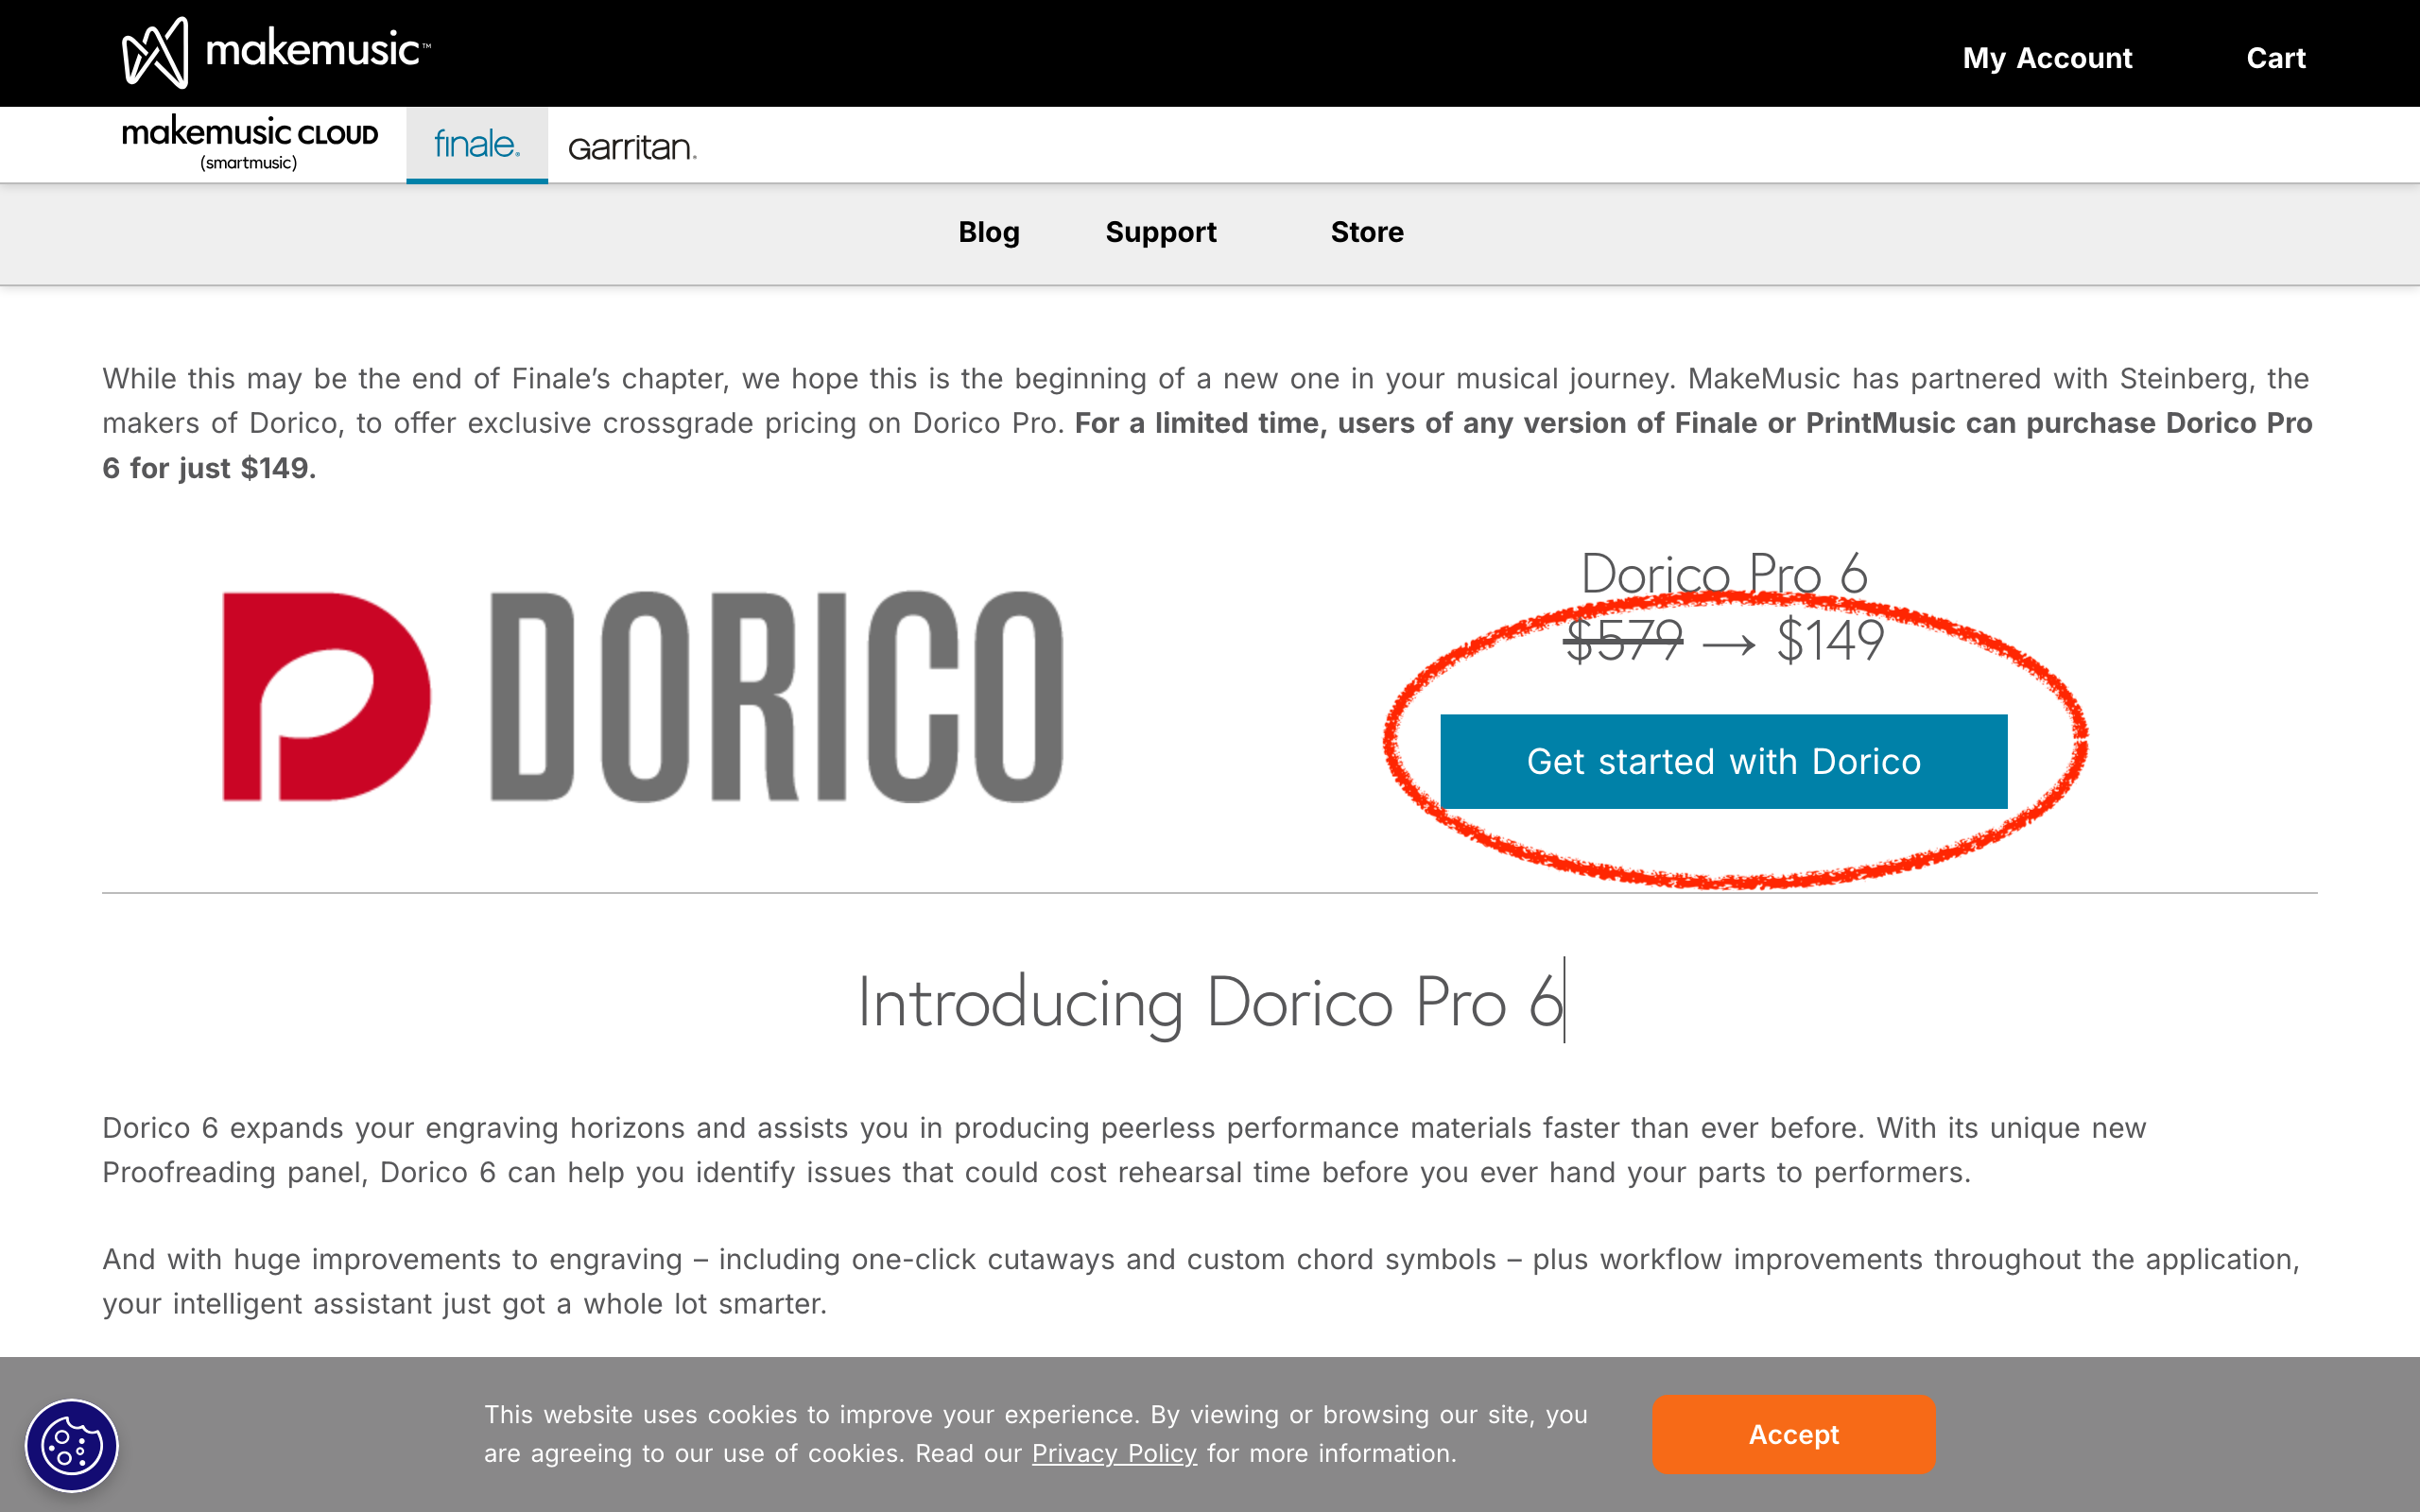Switch to the Garritan tab
The width and height of the screenshot is (2420, 1512).
pos(632,147)
